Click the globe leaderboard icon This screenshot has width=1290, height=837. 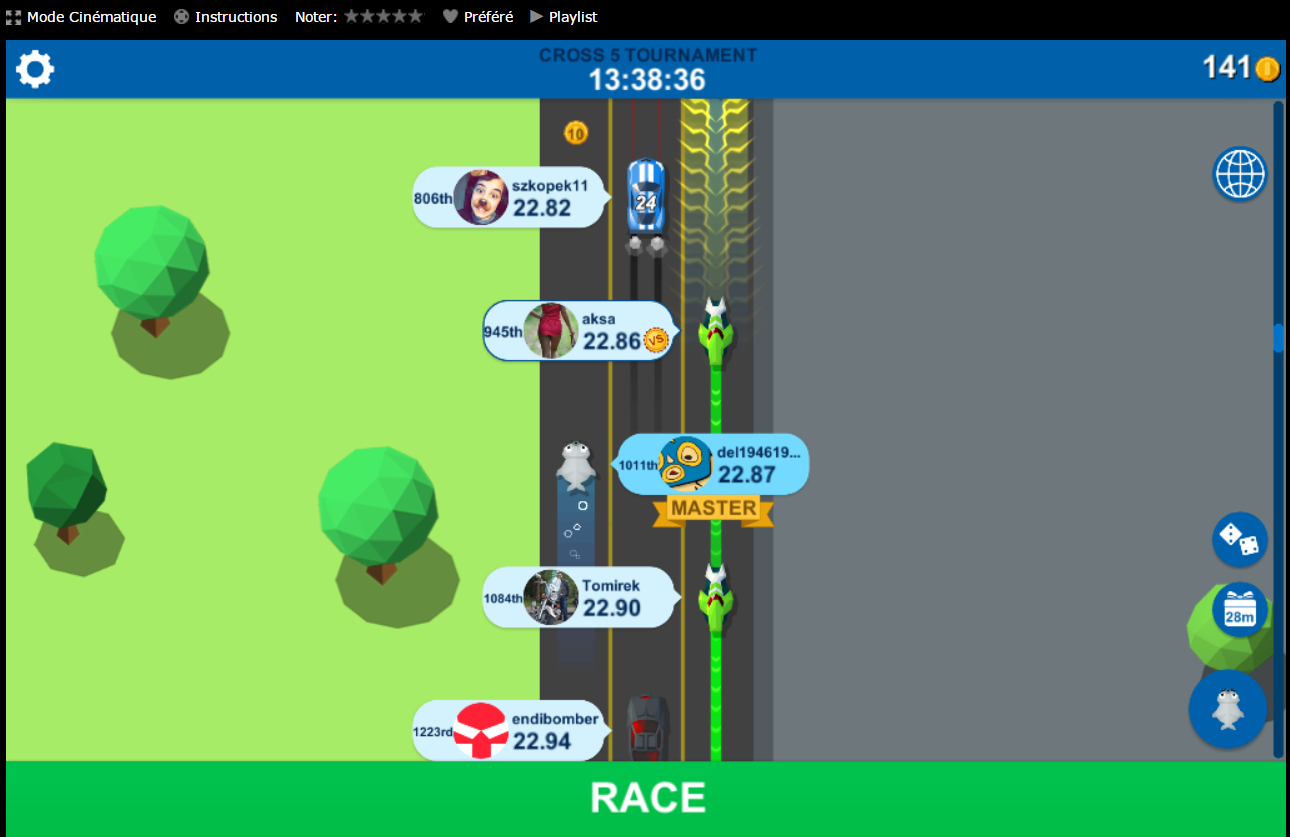(x=1240, y=174)
